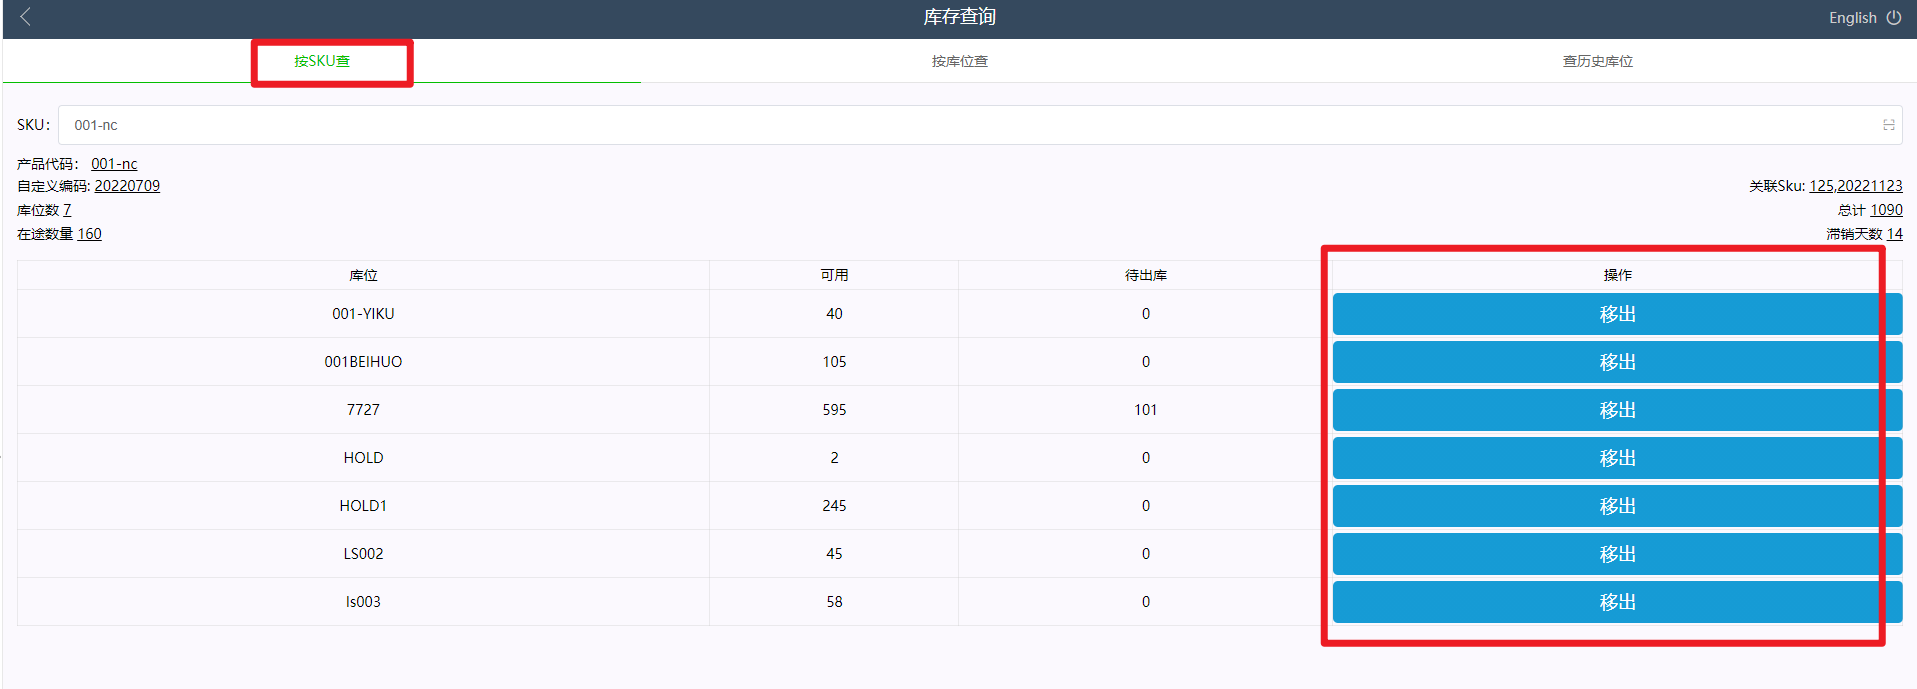Focus the SKU input field

tap(980, 125)
